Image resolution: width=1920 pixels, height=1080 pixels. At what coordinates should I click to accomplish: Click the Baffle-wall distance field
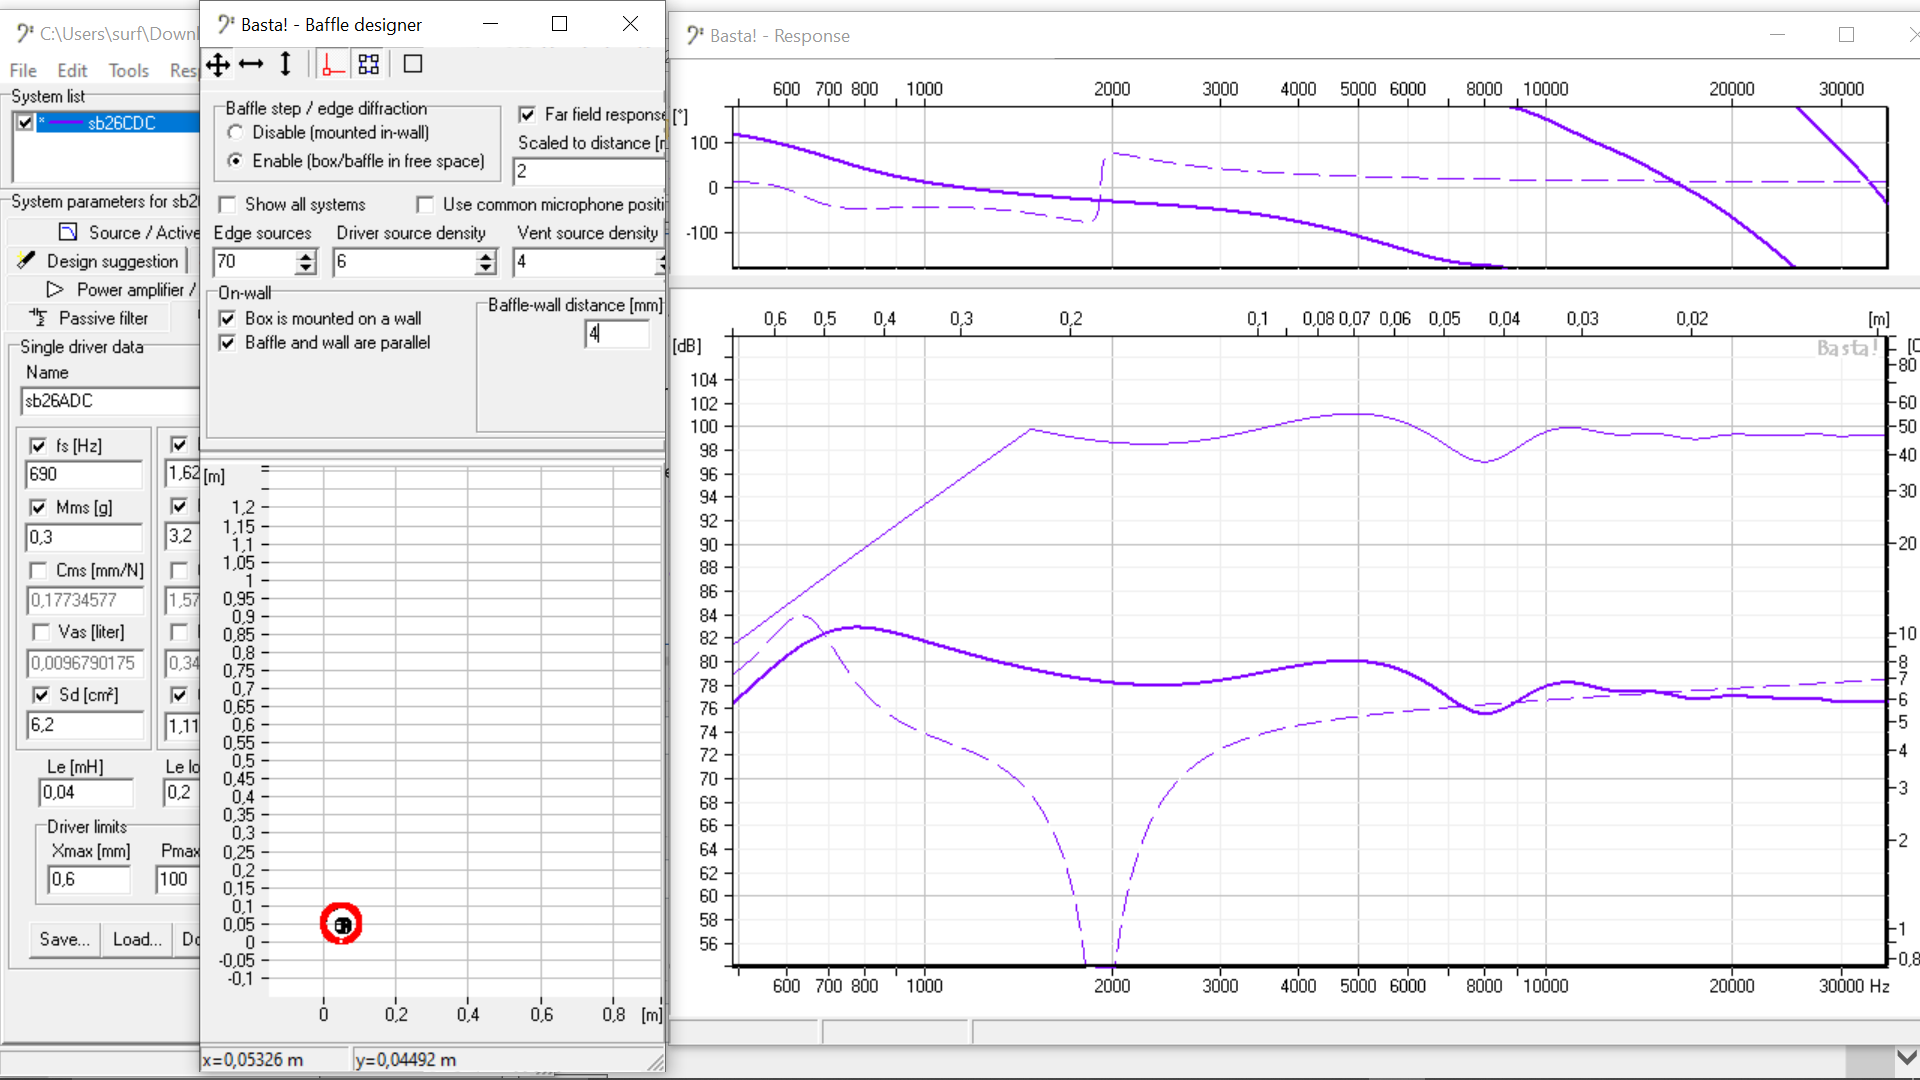point(617,334)
